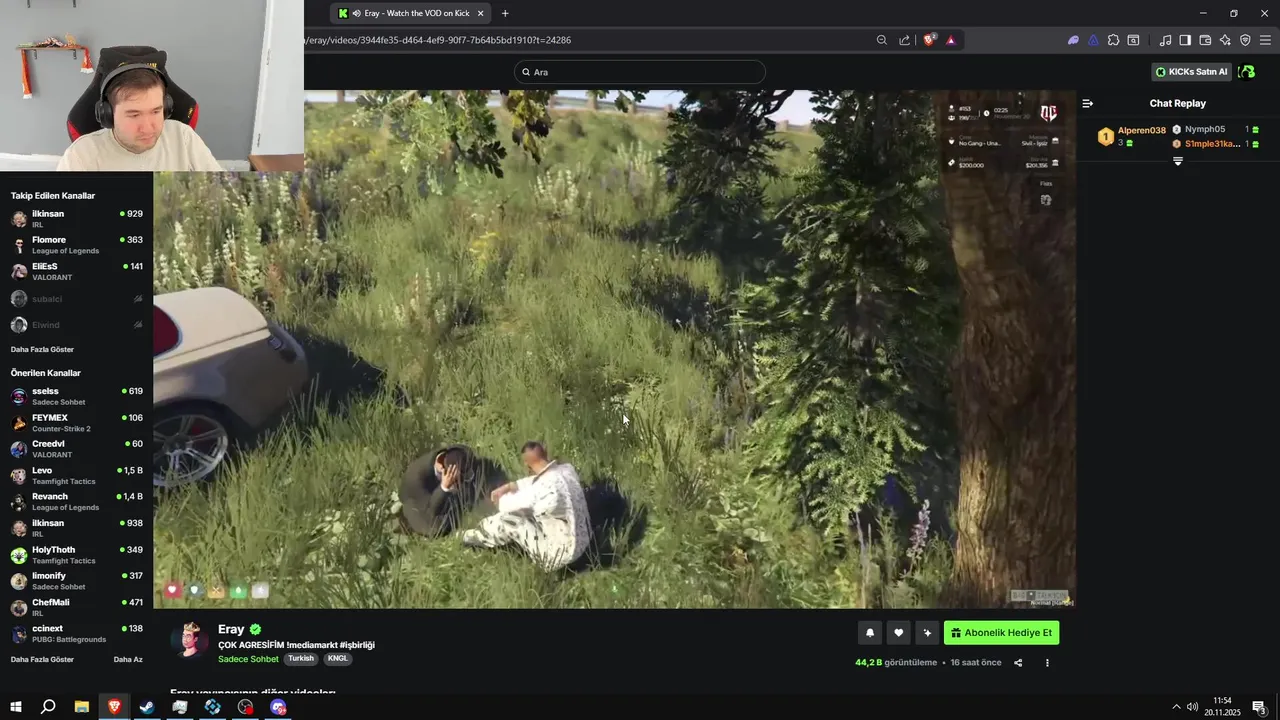Open the ccinext PUBG channel
Screen dimensions: 1280x720
point(77,634)
